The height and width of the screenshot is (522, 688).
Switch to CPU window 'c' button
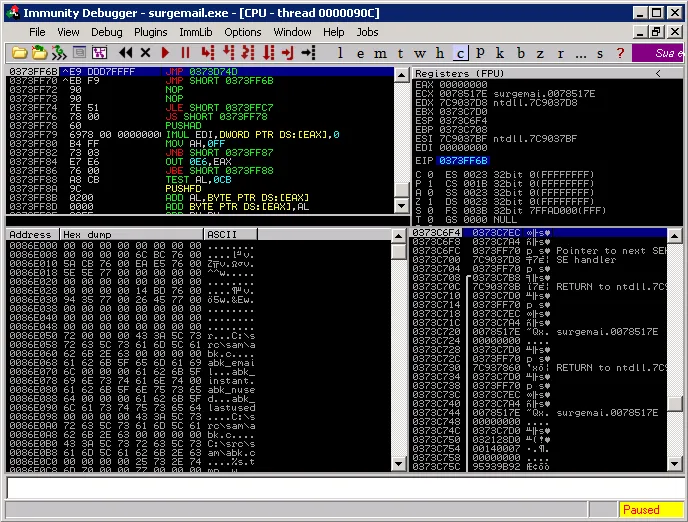tap(460, 52)
